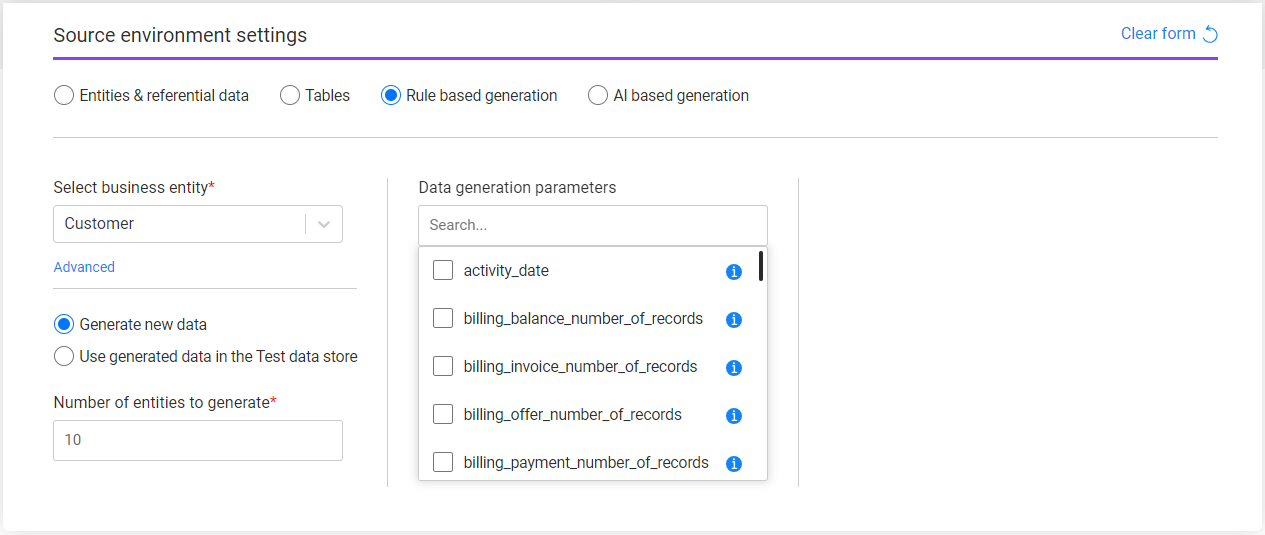This screenshot has height=535, width=1265.
Task: Click the Clear form reset link
Action: click(1168, 34)
